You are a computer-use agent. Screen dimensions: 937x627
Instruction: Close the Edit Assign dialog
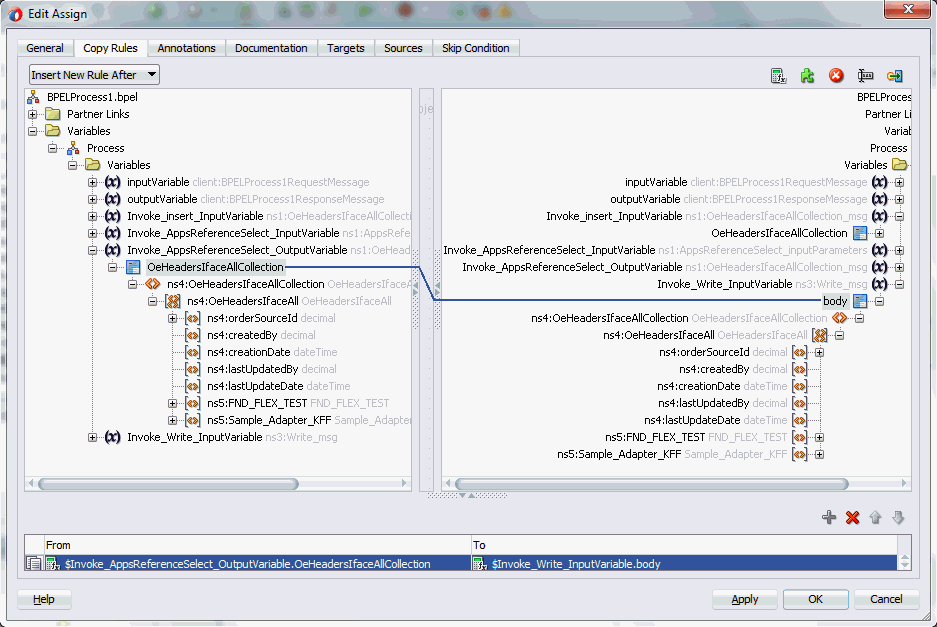click(907, 9)
